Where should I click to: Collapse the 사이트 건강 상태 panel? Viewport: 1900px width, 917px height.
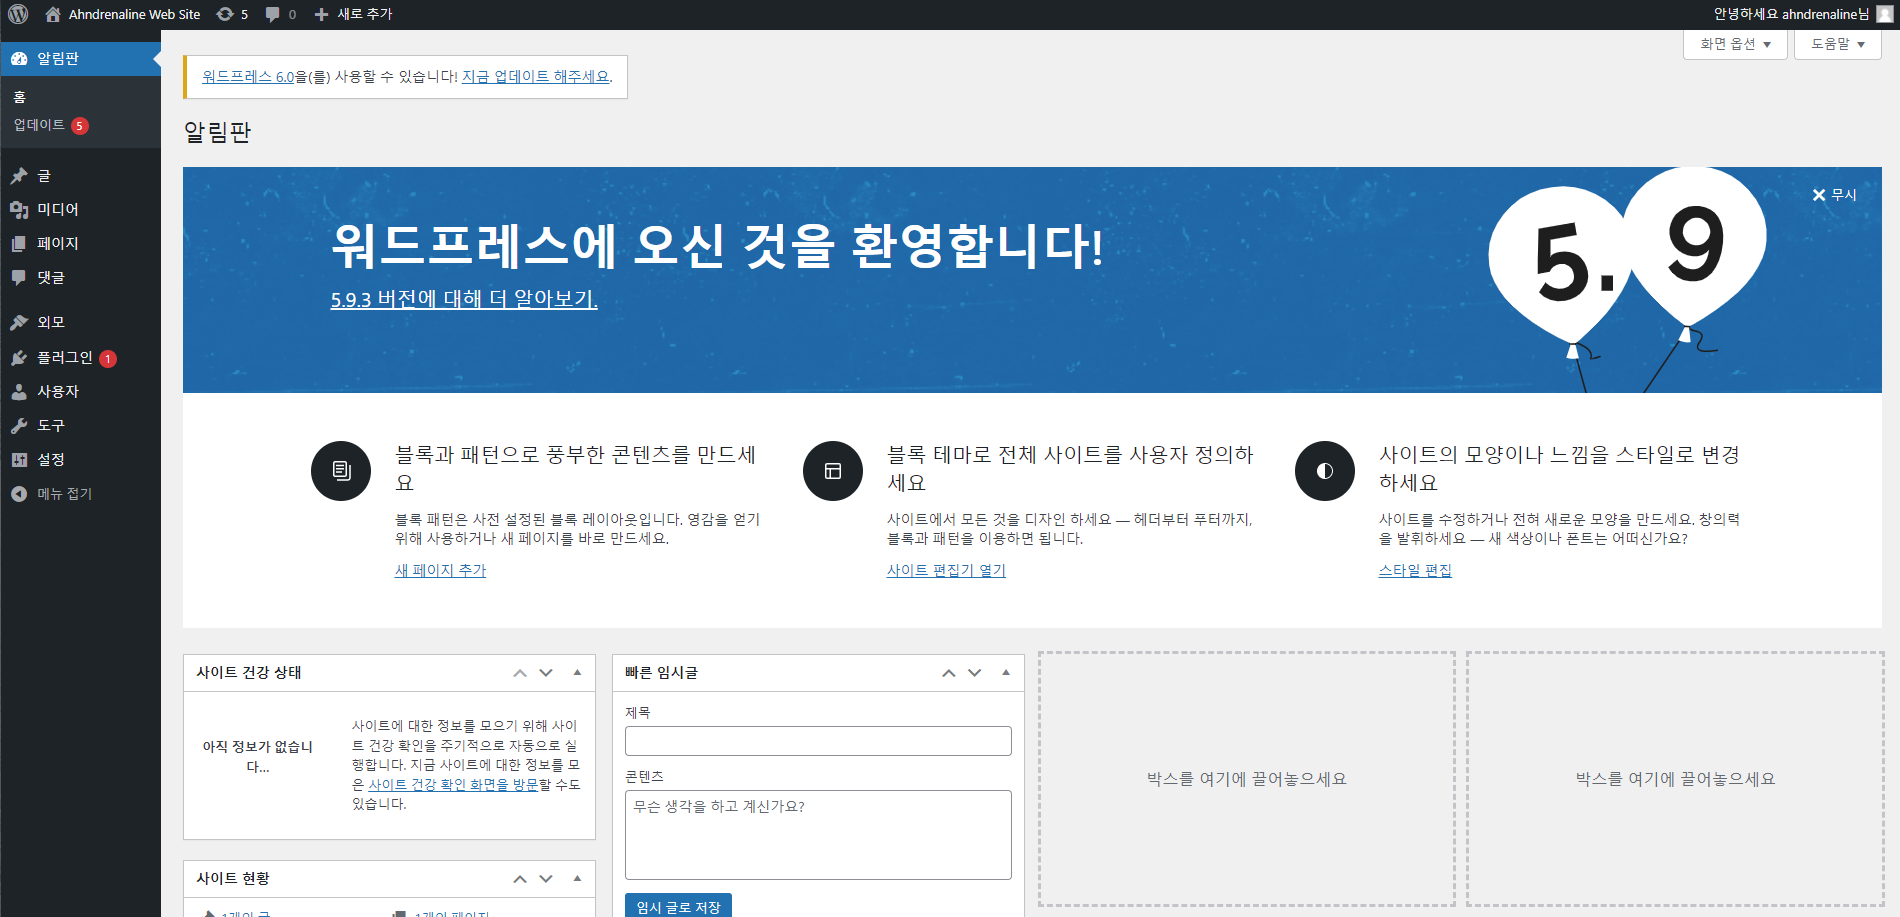pos(577,673)
